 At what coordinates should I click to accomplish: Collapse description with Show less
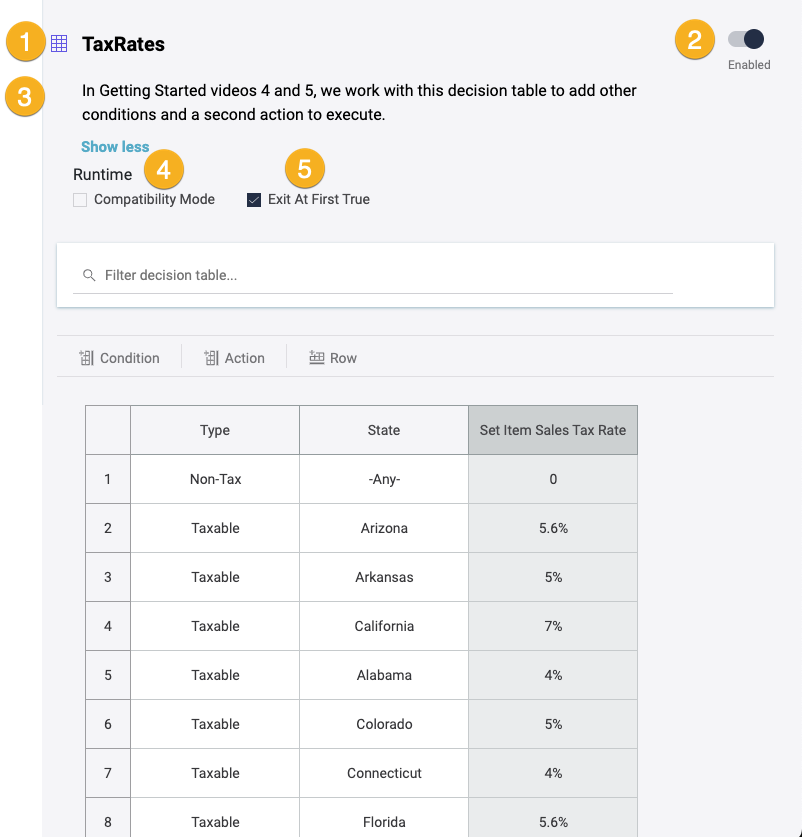[x=115, y=147]
